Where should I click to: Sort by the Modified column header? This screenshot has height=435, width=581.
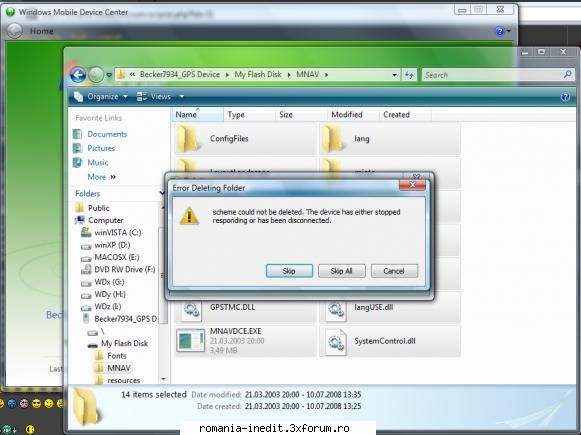coord(353,115)
